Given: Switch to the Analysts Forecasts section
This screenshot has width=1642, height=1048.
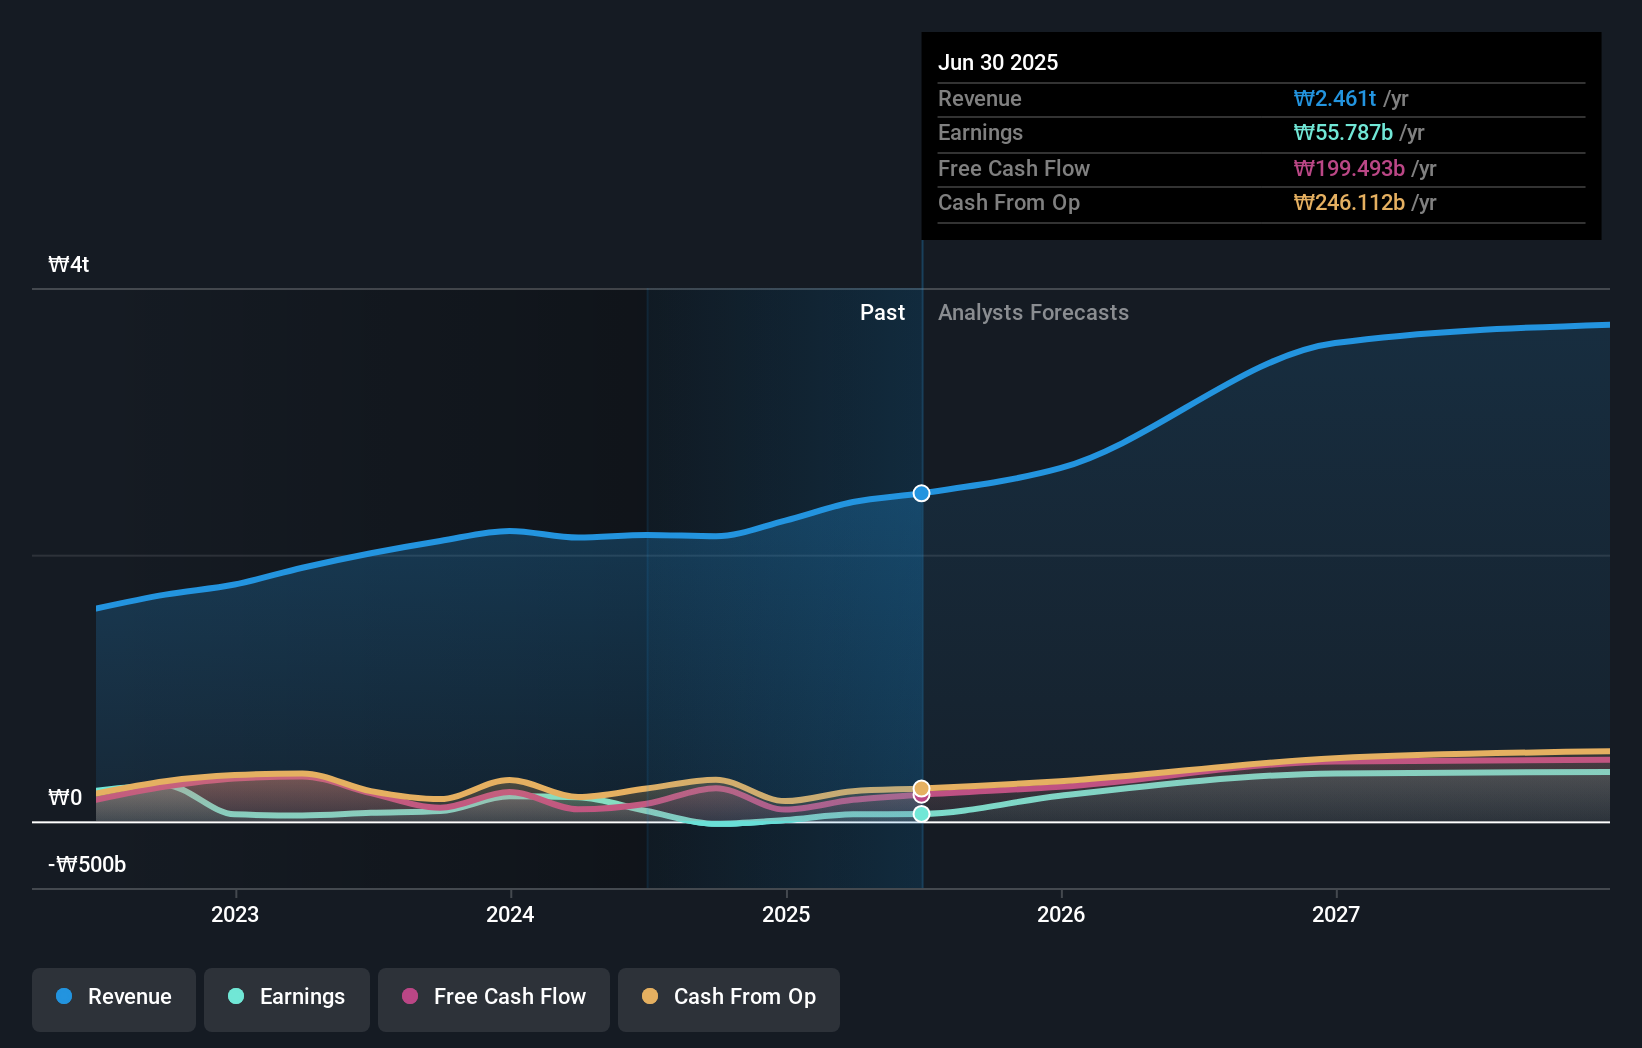Looking at the screenshot, I should tap(1033, 312).
